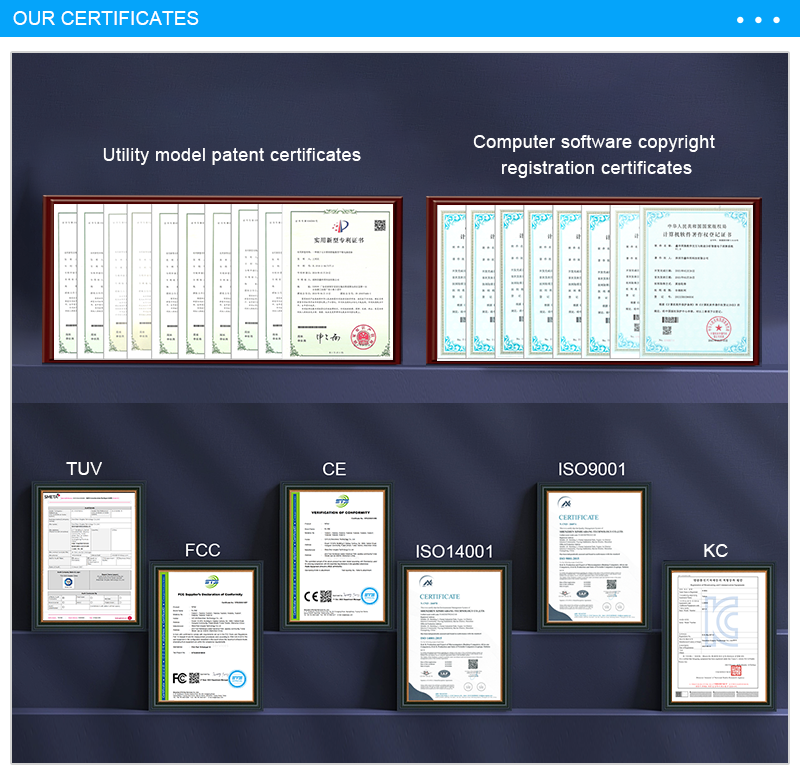Click the red emblem atop the front patent certificate
The image size is (800, 777).
(341, 227)
